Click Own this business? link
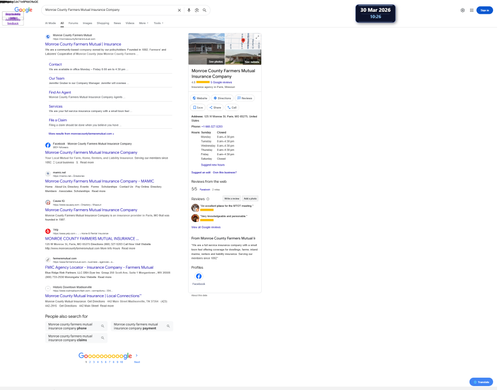The width and height of the screenshot is (500, 390). pyautogui.click(x=225, y=172)
